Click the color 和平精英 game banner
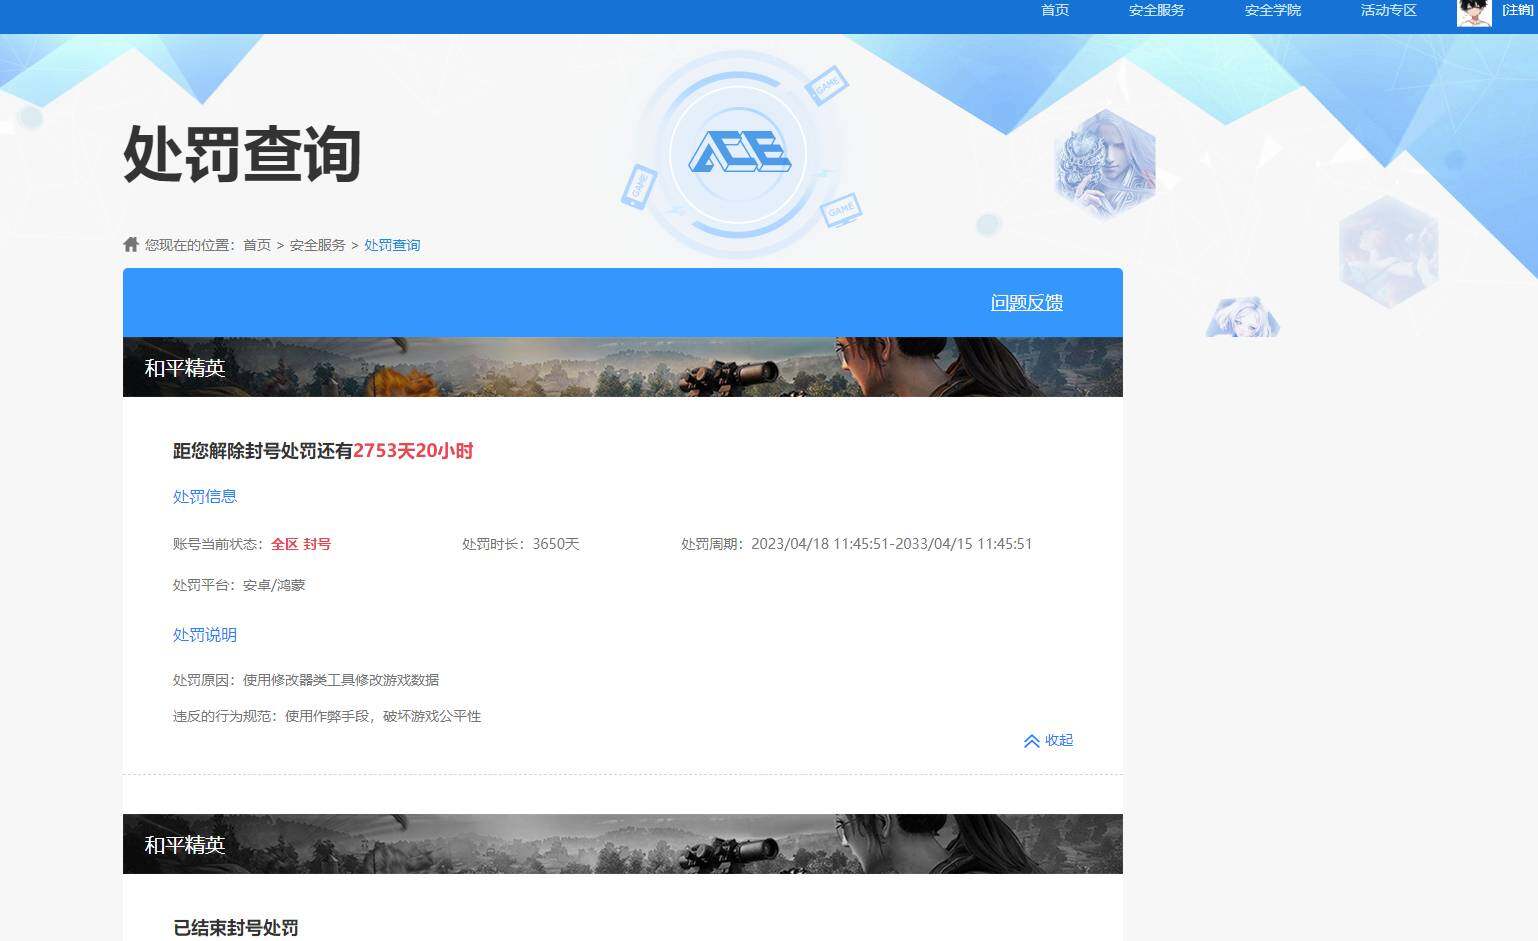 [x=623, y=367]
